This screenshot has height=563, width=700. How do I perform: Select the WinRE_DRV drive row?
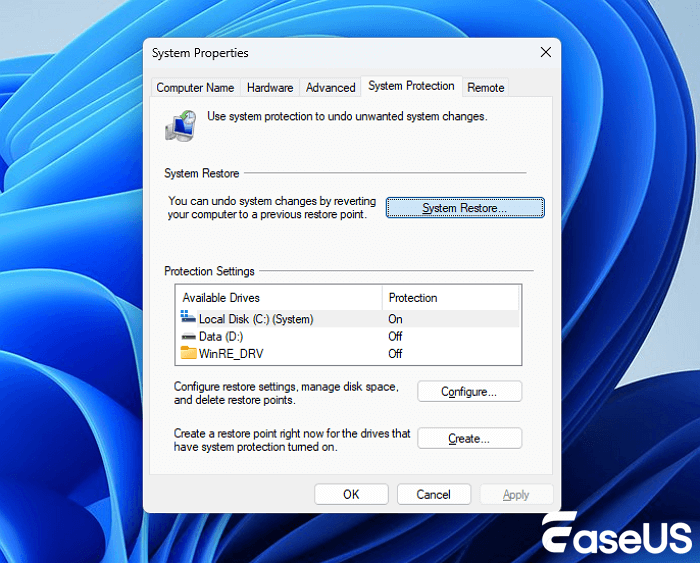pyautogui.click(x=349, y=354)
